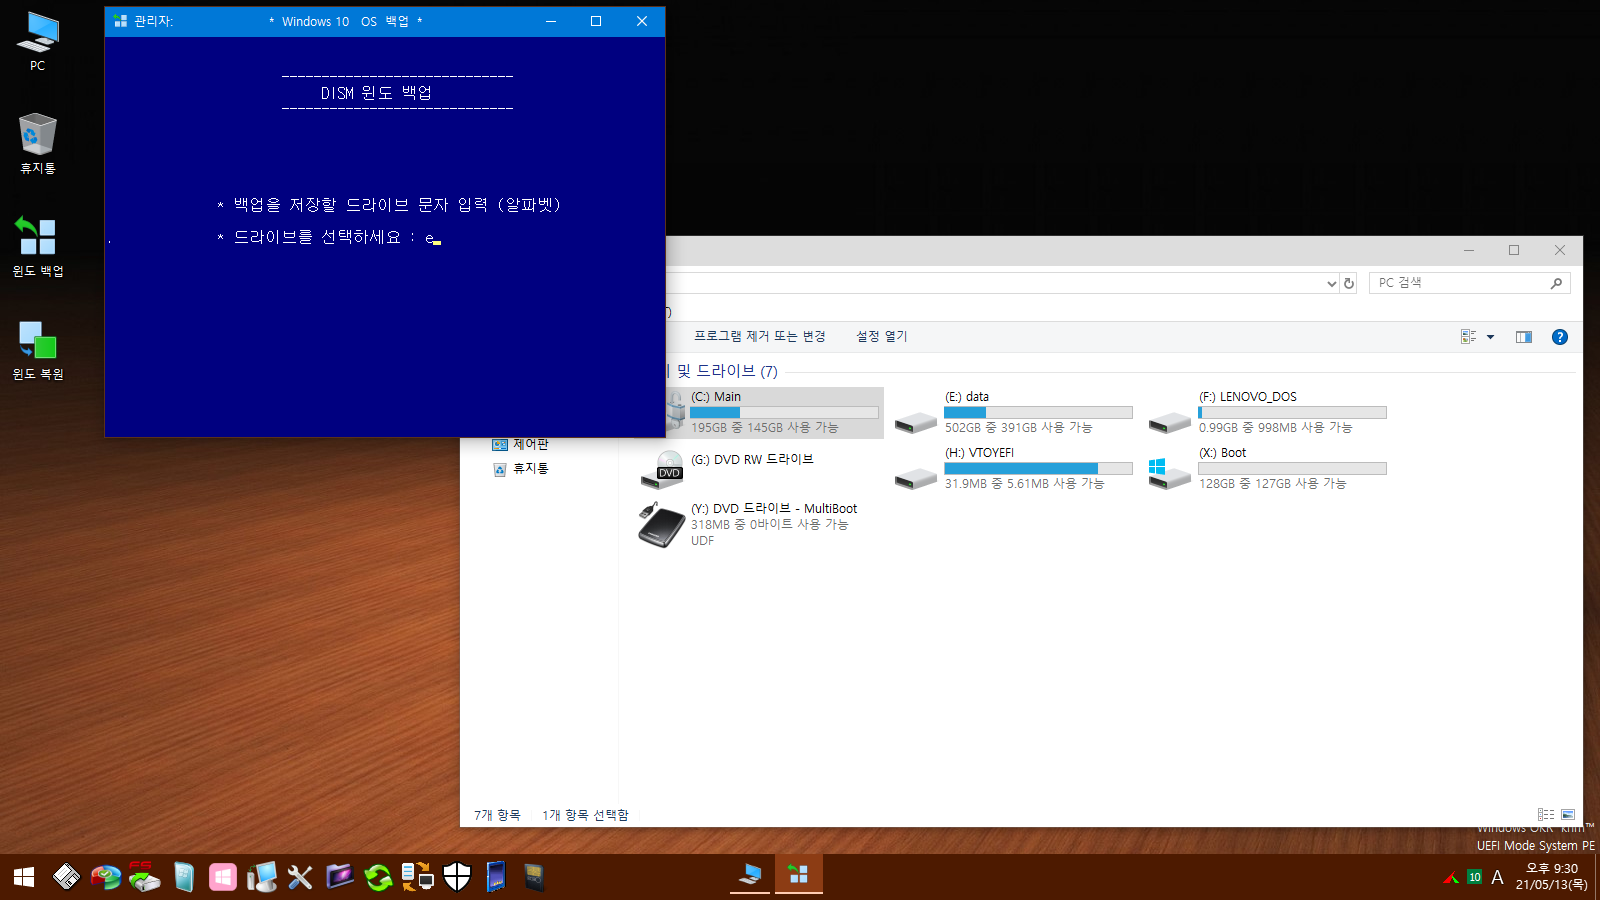Open the pink Windows logo taskbar icon
The height and width of the screenshot is (900, 1600).
[x=223, y=877]
